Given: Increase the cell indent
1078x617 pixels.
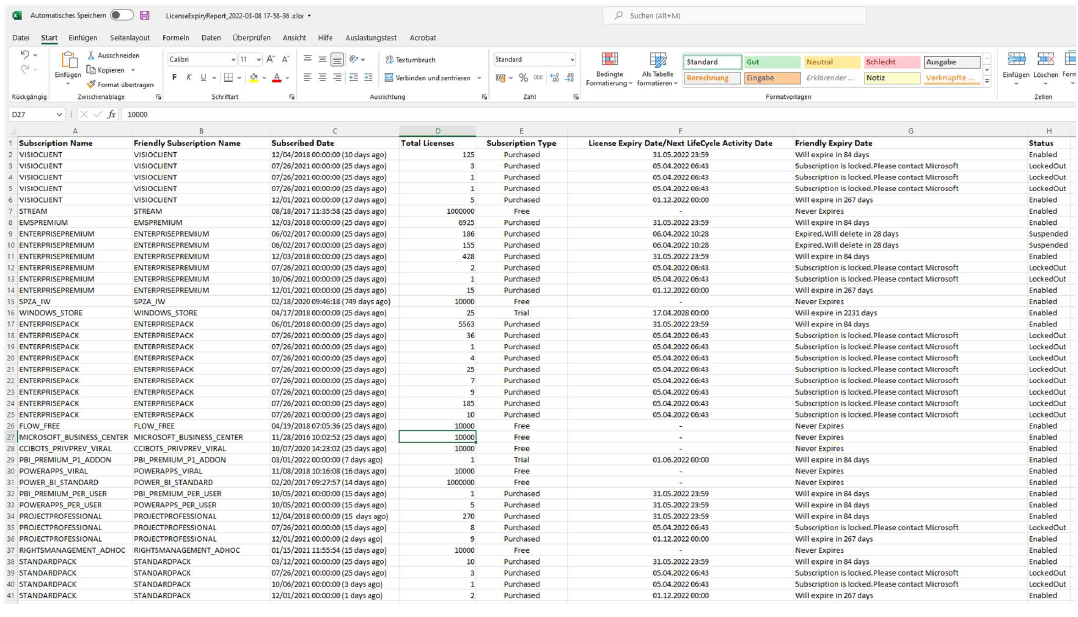Looking at the screenshot, I should tap(368, 78).
